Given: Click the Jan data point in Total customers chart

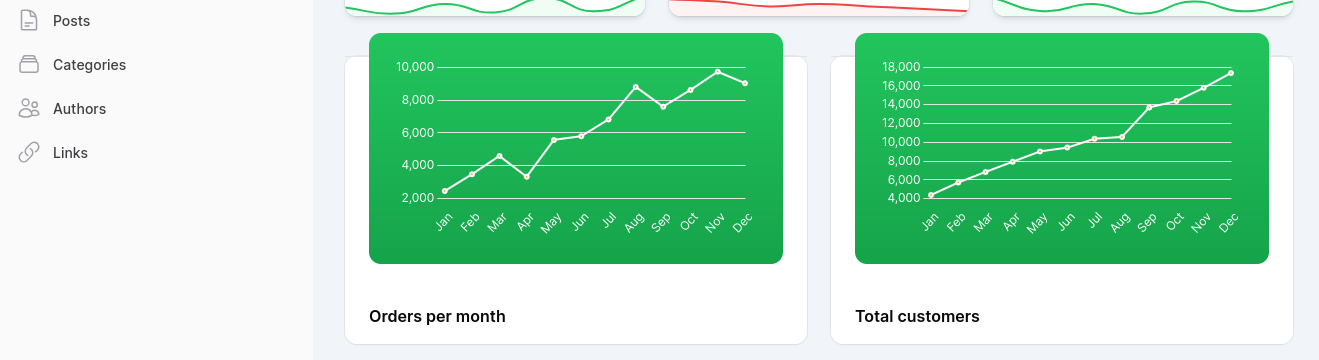Looking at the screenshot, I should [931, 195].
